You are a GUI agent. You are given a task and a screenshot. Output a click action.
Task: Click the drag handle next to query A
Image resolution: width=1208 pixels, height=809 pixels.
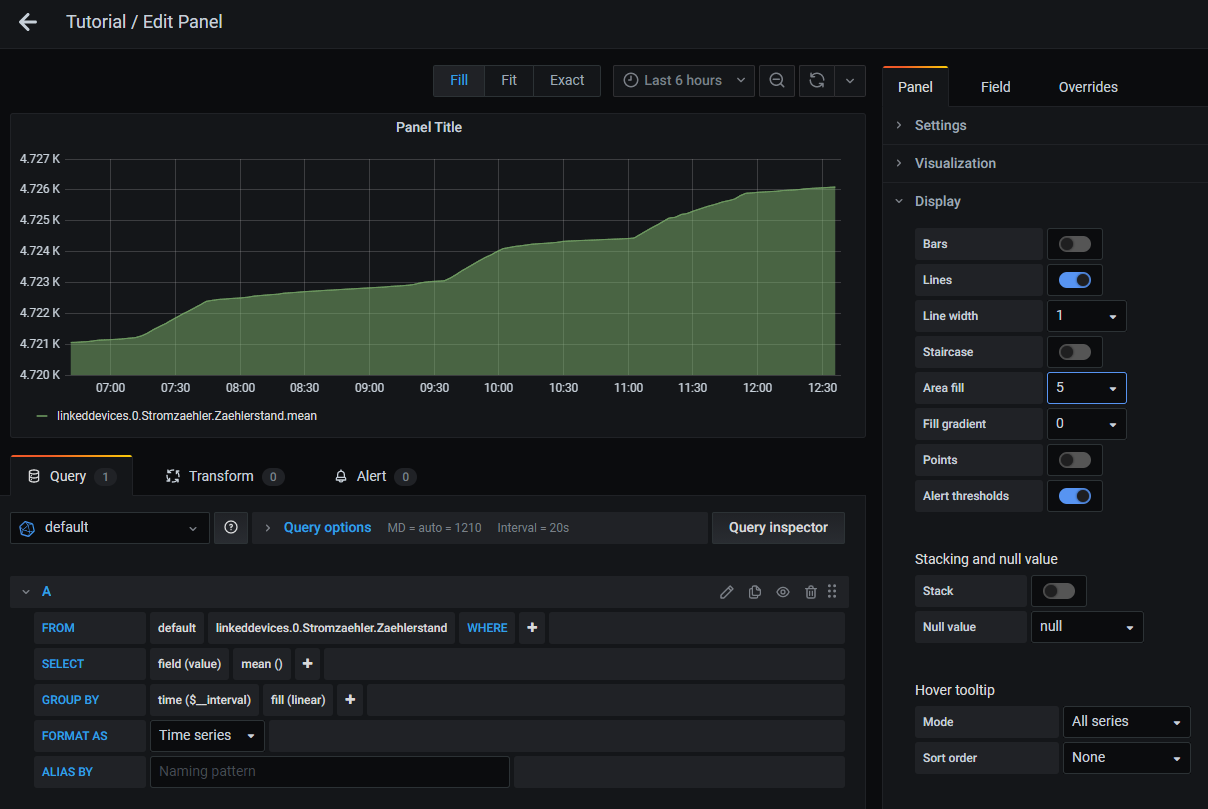(x=832, y=591)
